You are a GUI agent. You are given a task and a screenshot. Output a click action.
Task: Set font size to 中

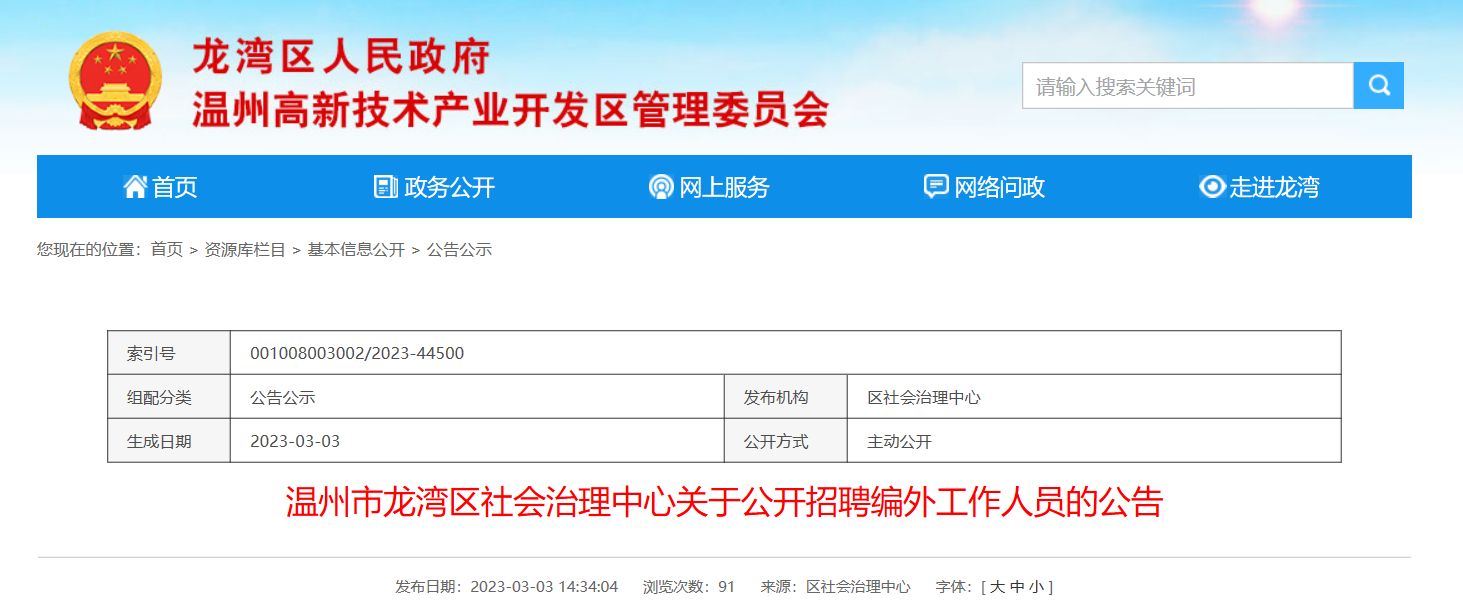1017,587
